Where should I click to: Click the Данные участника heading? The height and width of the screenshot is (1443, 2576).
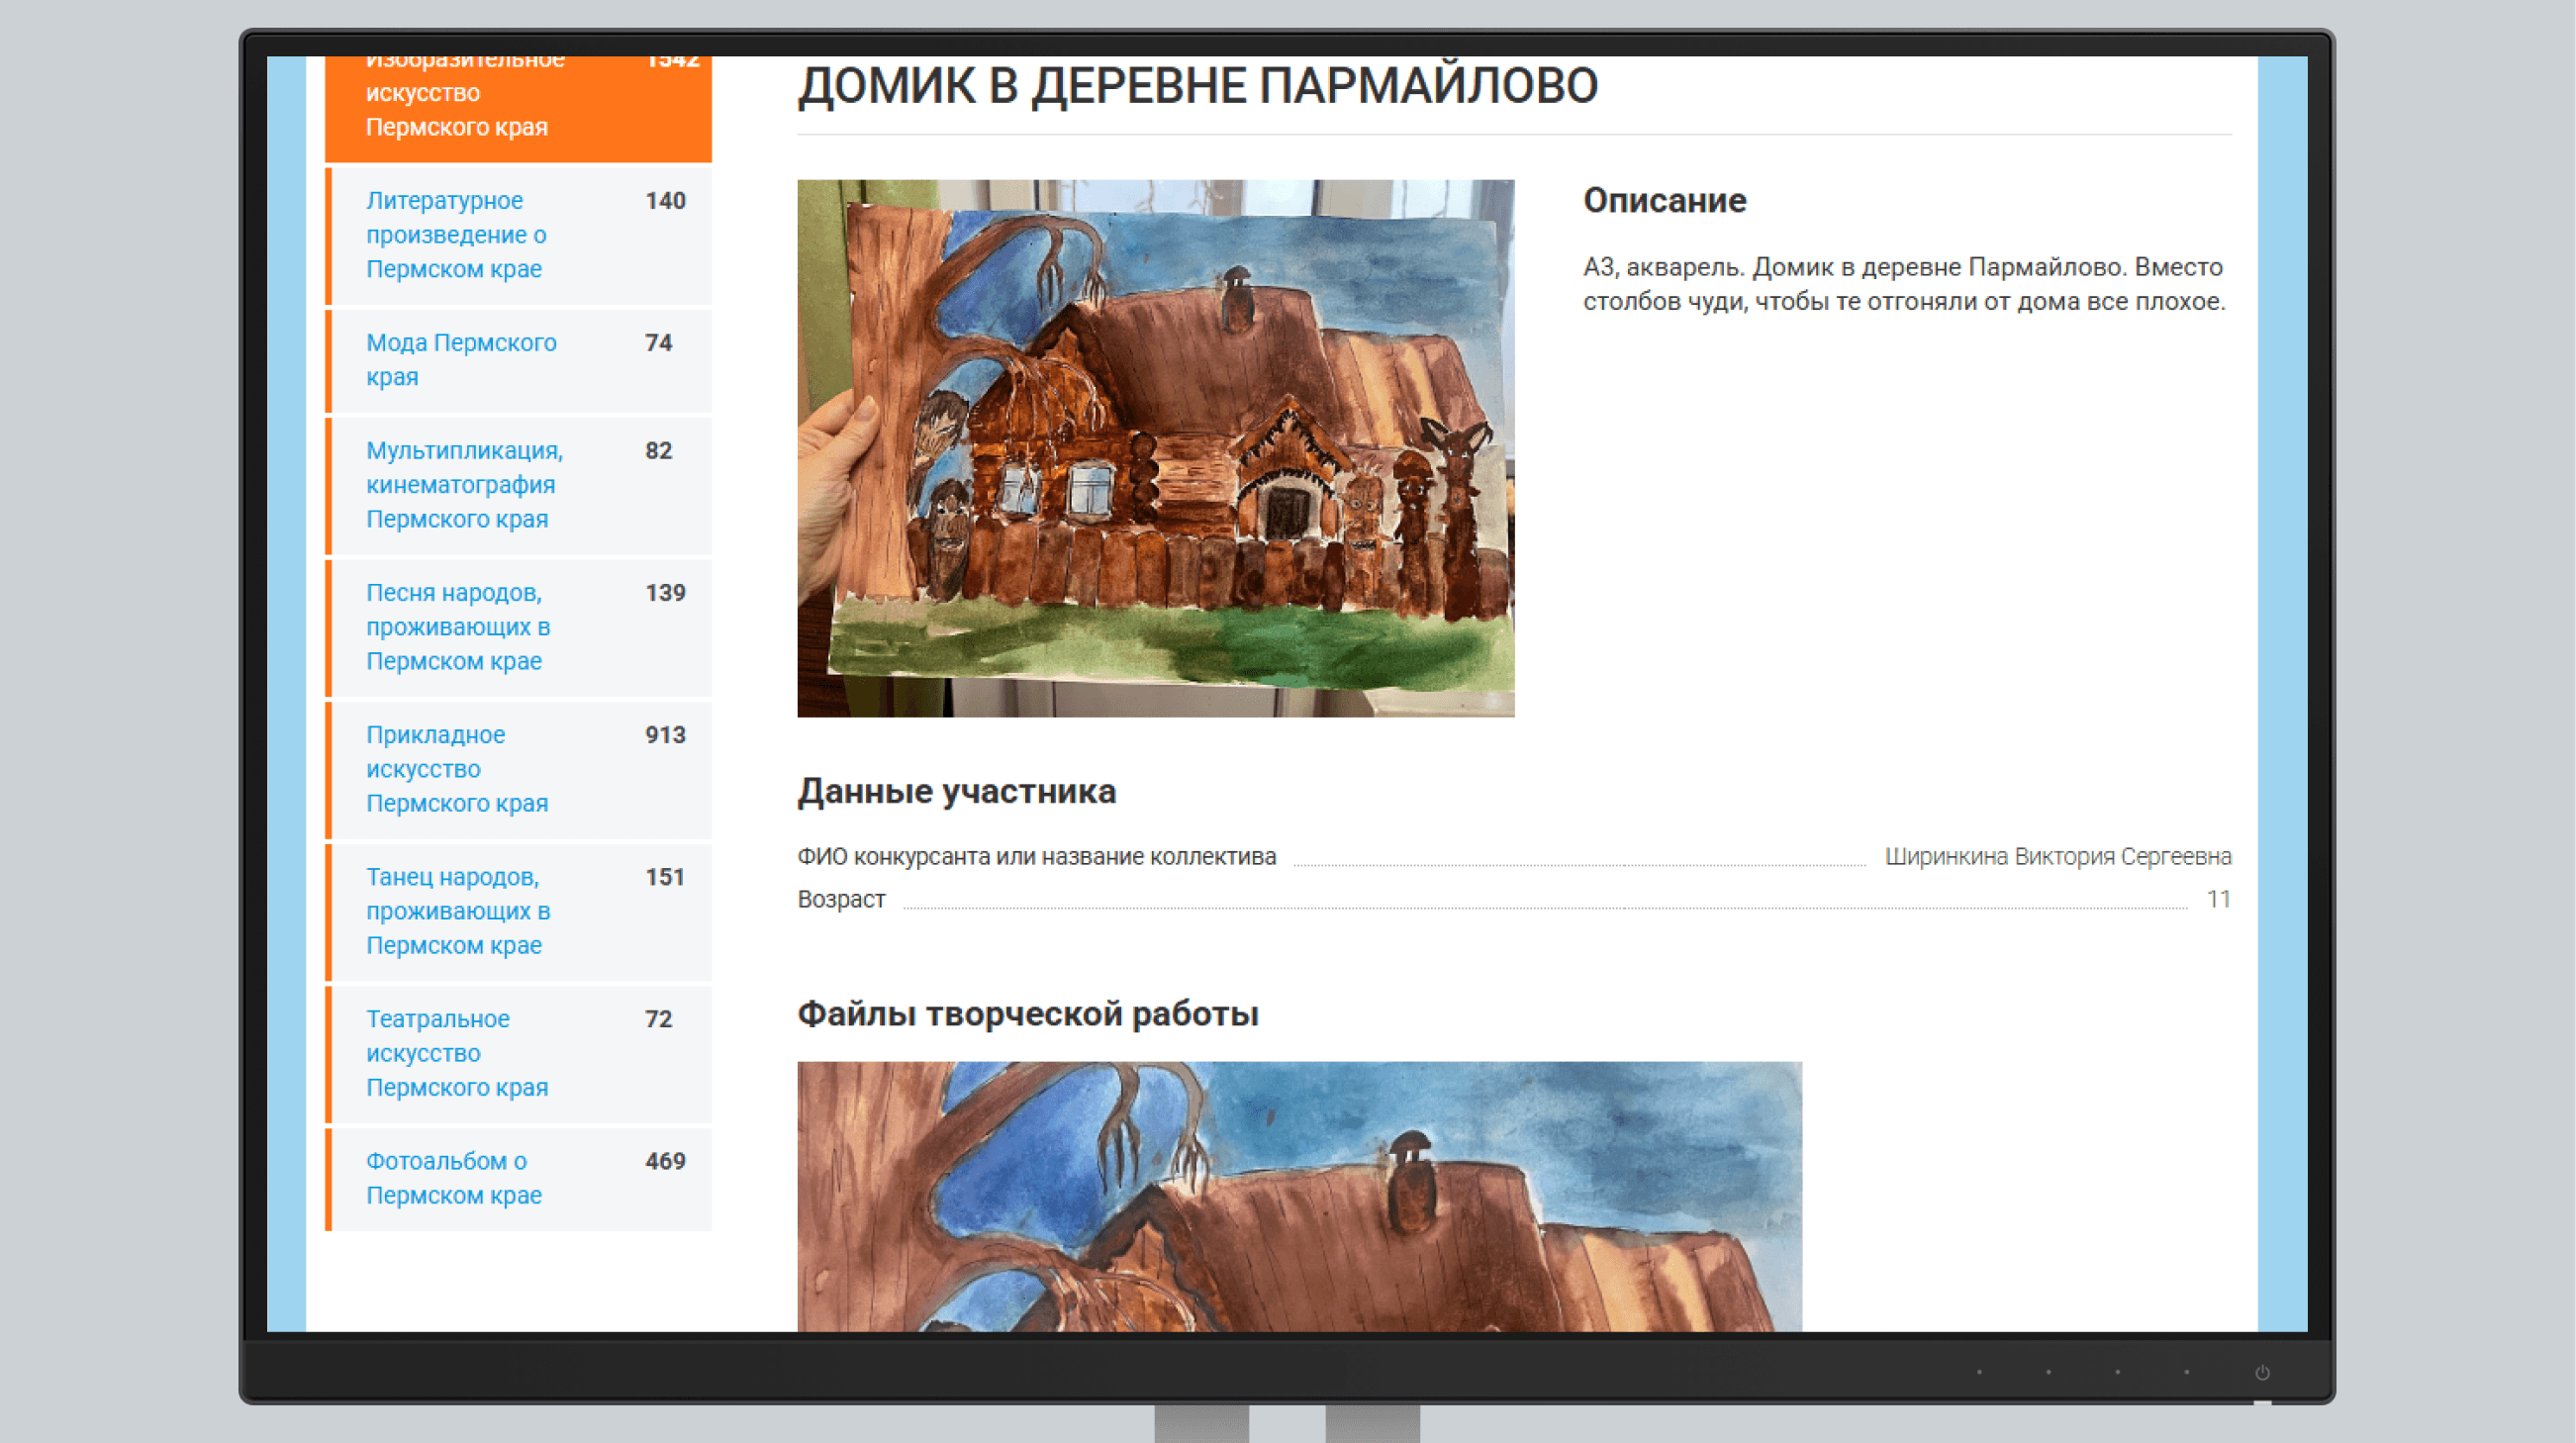coord(956,792)
